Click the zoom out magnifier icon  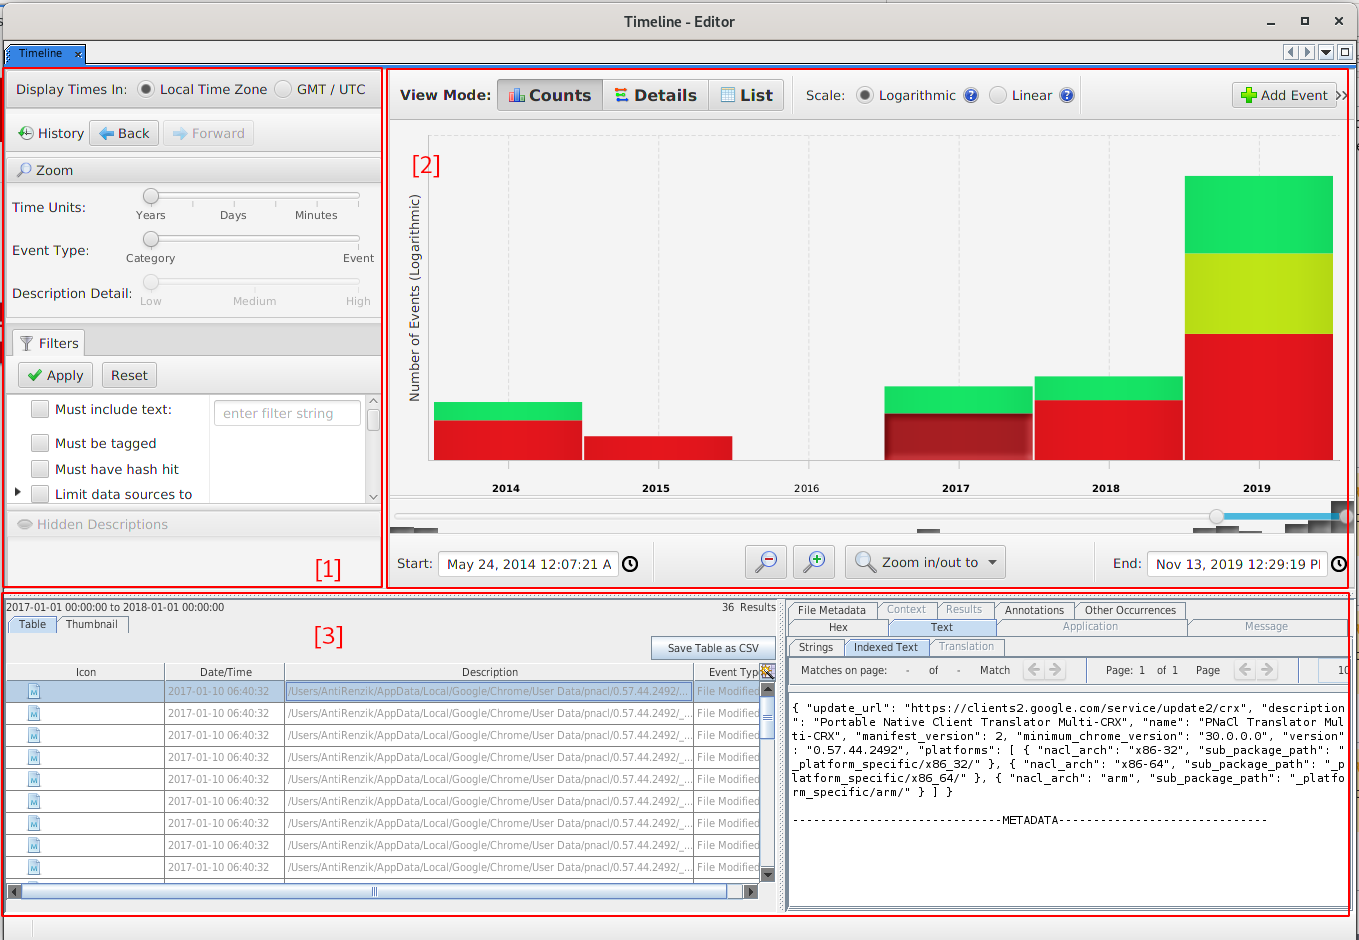[x=766, y=562]
